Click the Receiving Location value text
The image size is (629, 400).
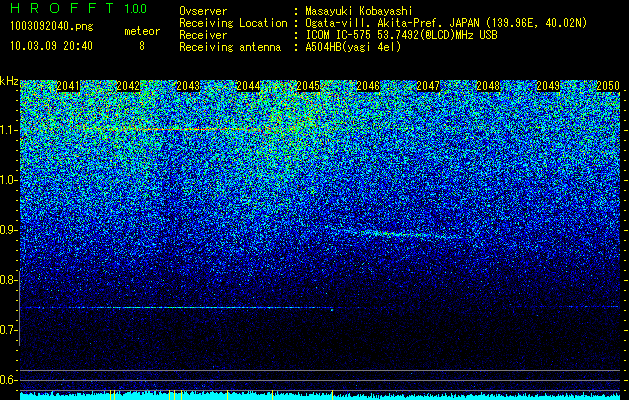click(446, 23)
